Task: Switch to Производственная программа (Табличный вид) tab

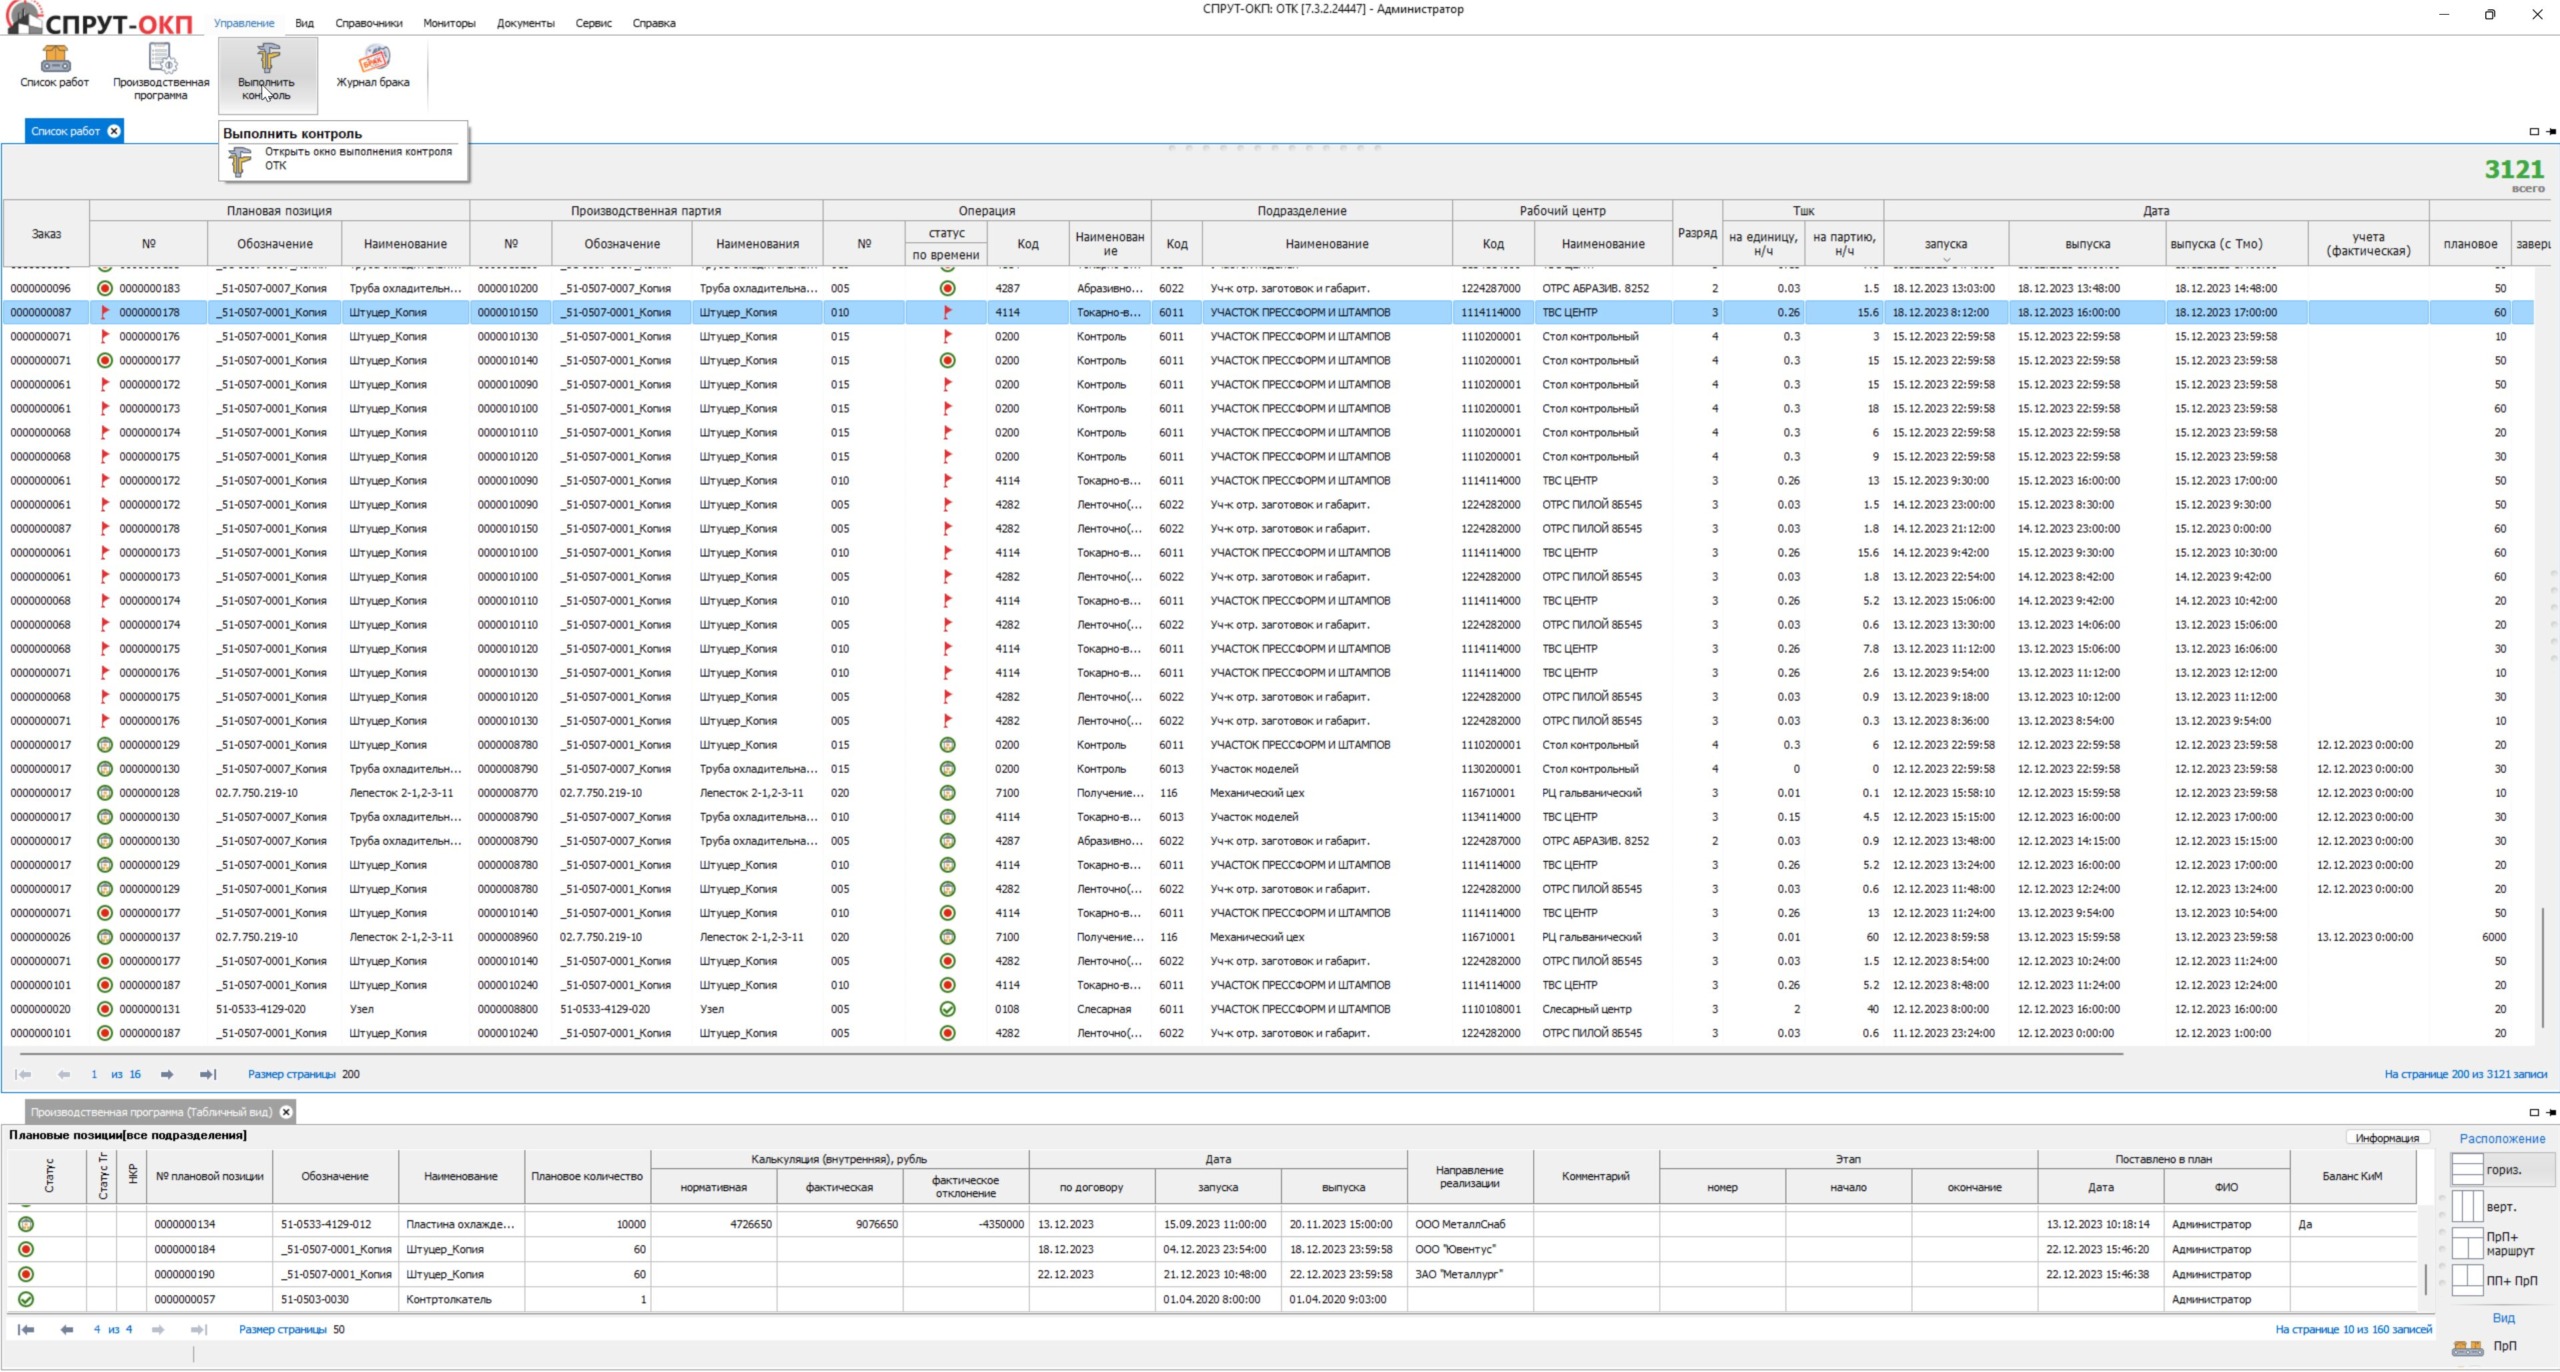Action: (150, 1112)
